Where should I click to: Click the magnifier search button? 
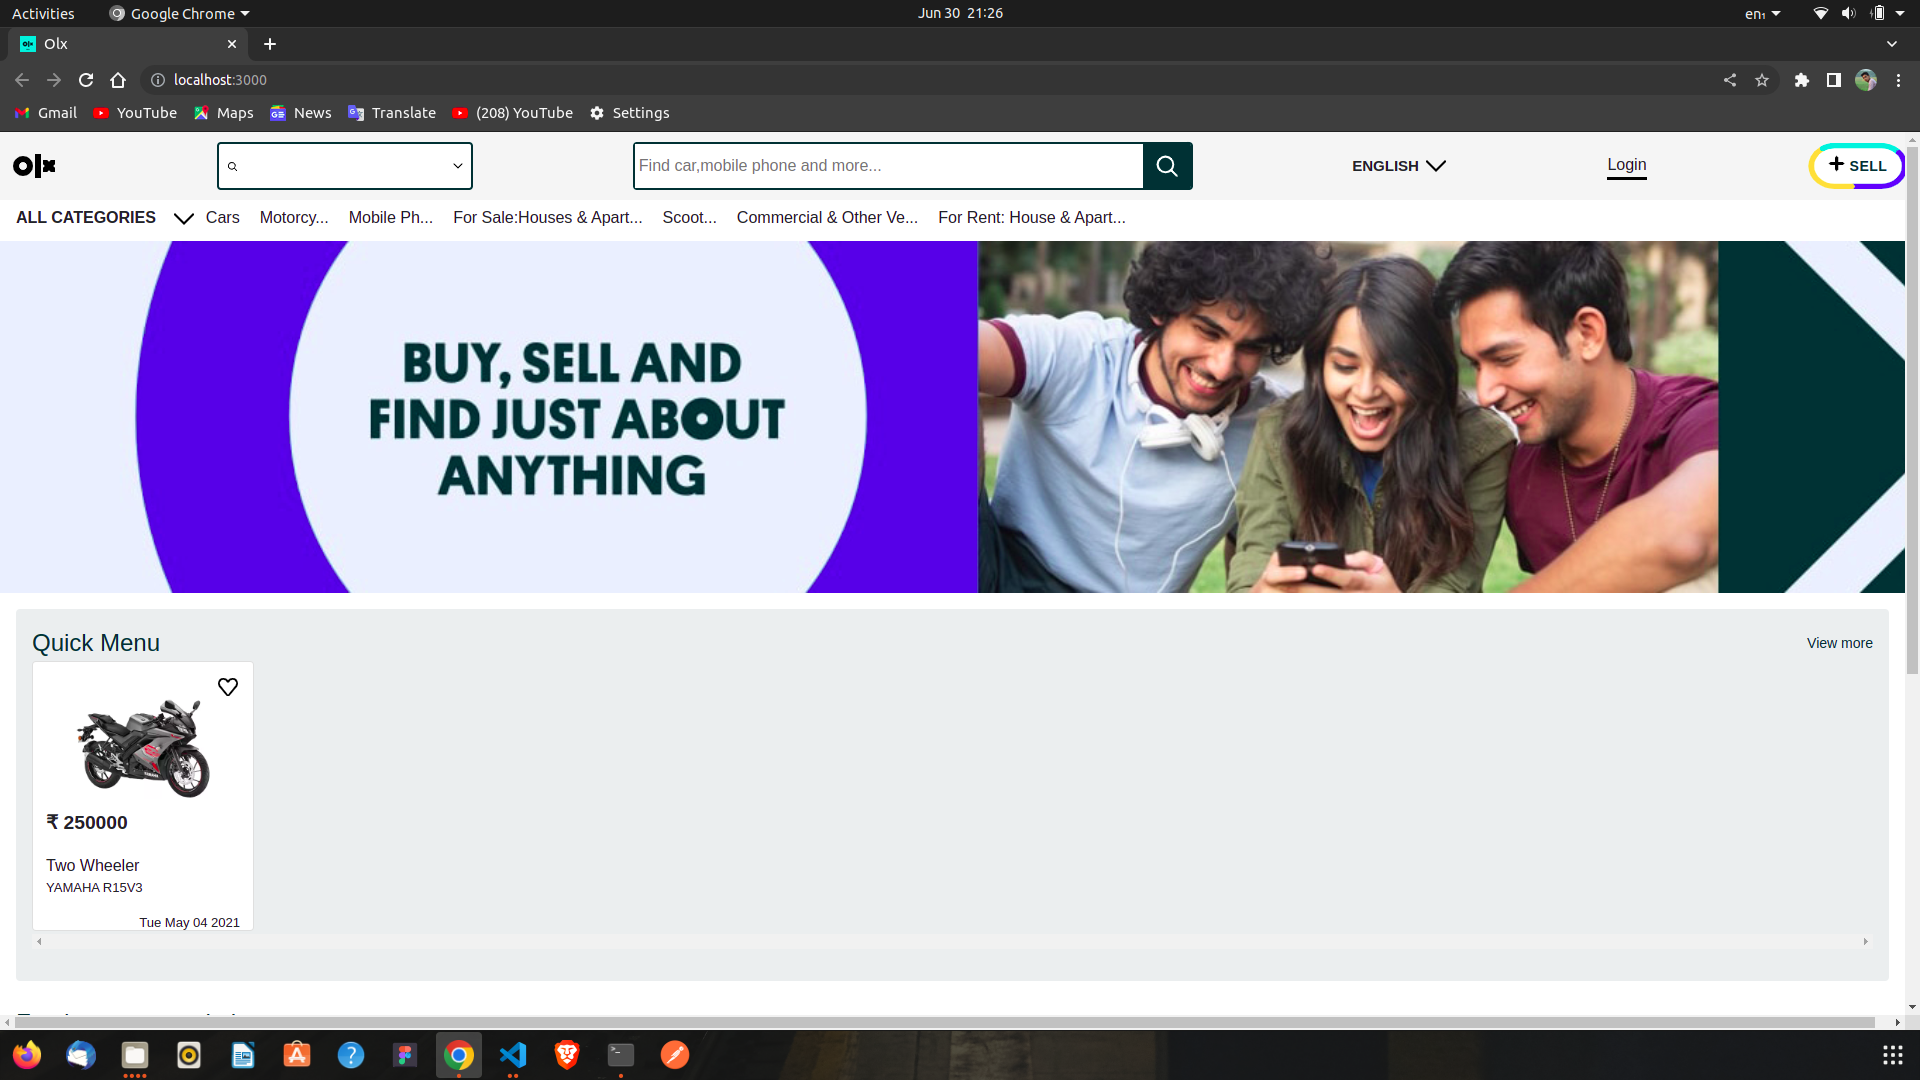[x=1167, y=166]
